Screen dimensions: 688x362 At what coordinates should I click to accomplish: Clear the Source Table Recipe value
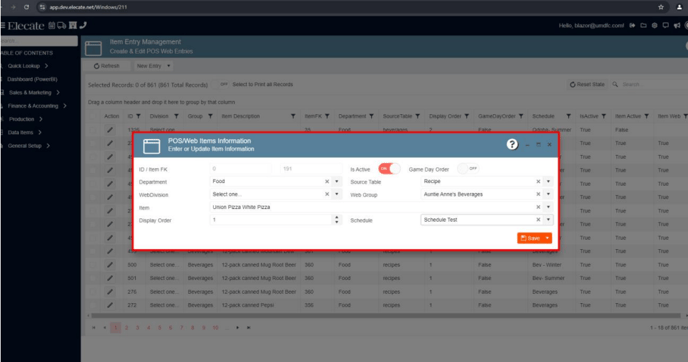538,181
